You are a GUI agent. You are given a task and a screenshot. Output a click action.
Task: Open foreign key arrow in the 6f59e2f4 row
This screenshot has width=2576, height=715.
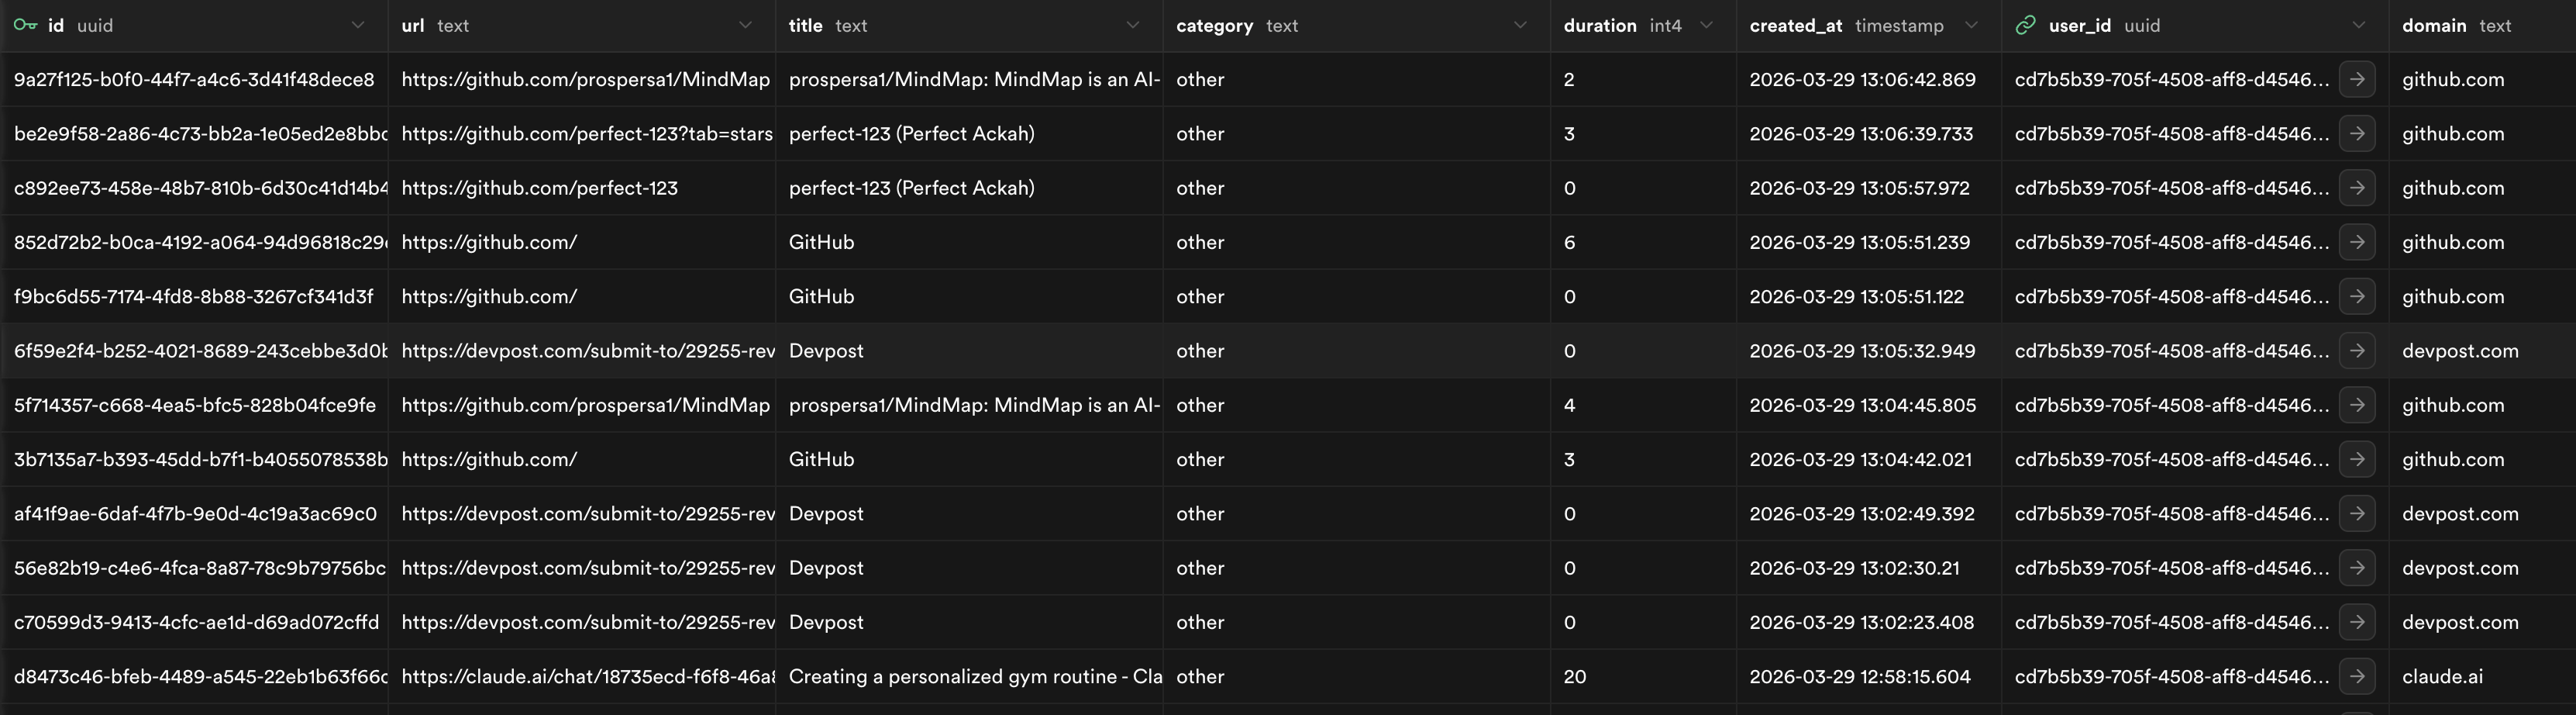(x=2357, y=350)
